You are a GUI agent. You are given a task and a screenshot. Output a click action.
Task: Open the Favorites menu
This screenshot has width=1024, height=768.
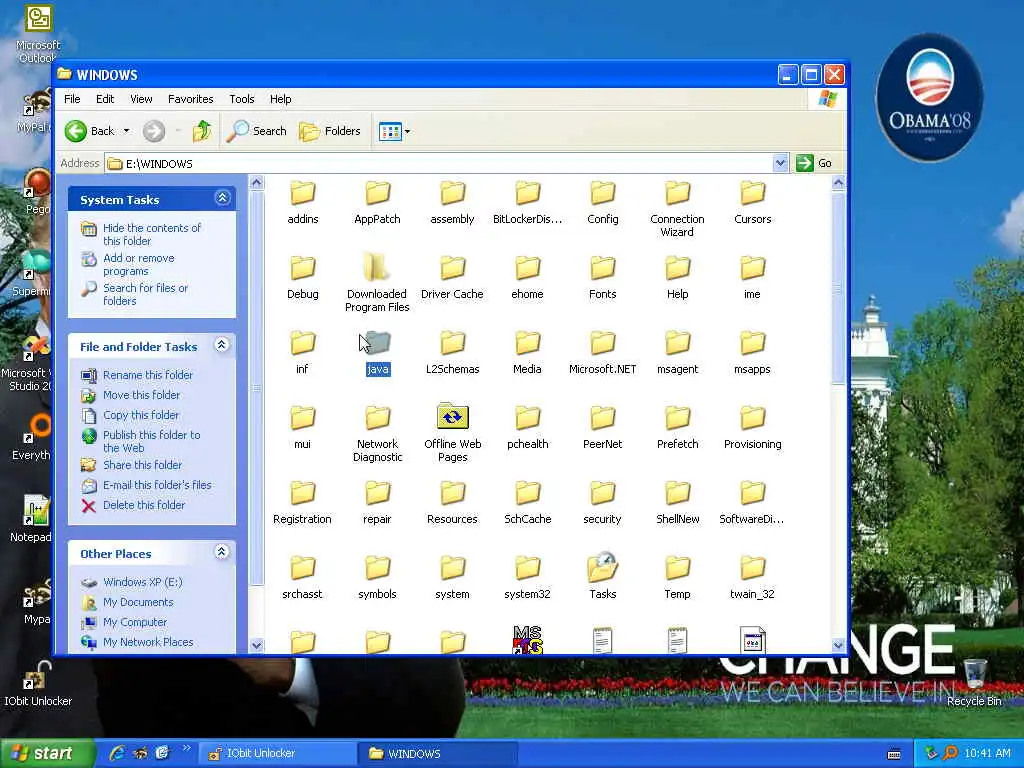[191, 99]
